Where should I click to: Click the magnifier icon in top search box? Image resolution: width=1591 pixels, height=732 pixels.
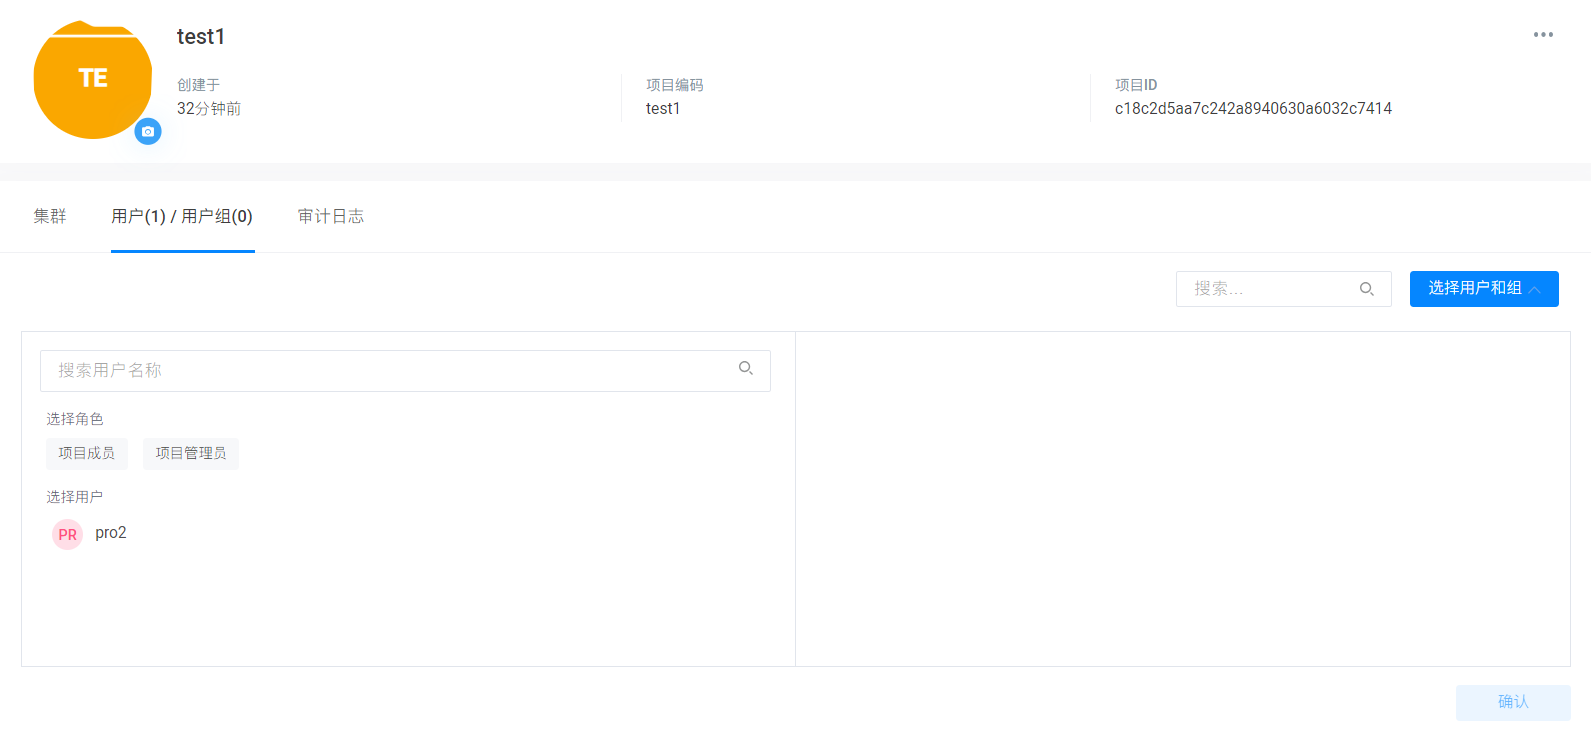click(x=1366, y=289)
